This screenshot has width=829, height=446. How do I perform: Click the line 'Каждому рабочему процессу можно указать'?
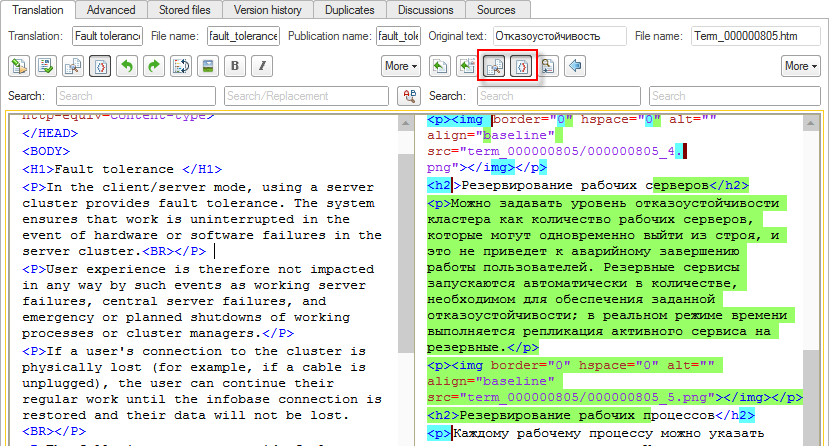pyautogui.click(x=609, y=433)
